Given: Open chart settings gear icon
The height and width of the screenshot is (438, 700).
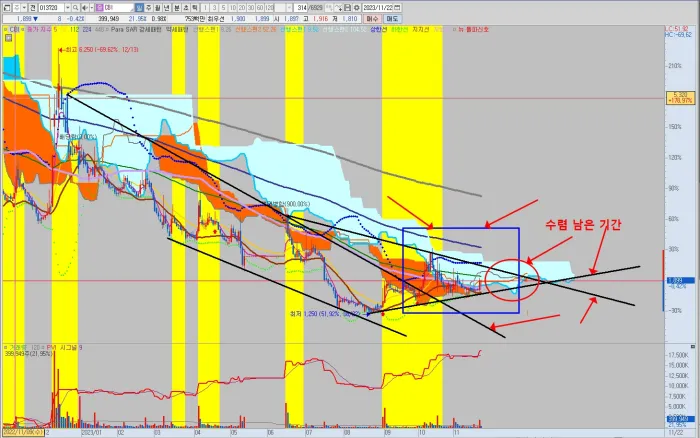Looking at the screenshot, I should click(357, 8).
